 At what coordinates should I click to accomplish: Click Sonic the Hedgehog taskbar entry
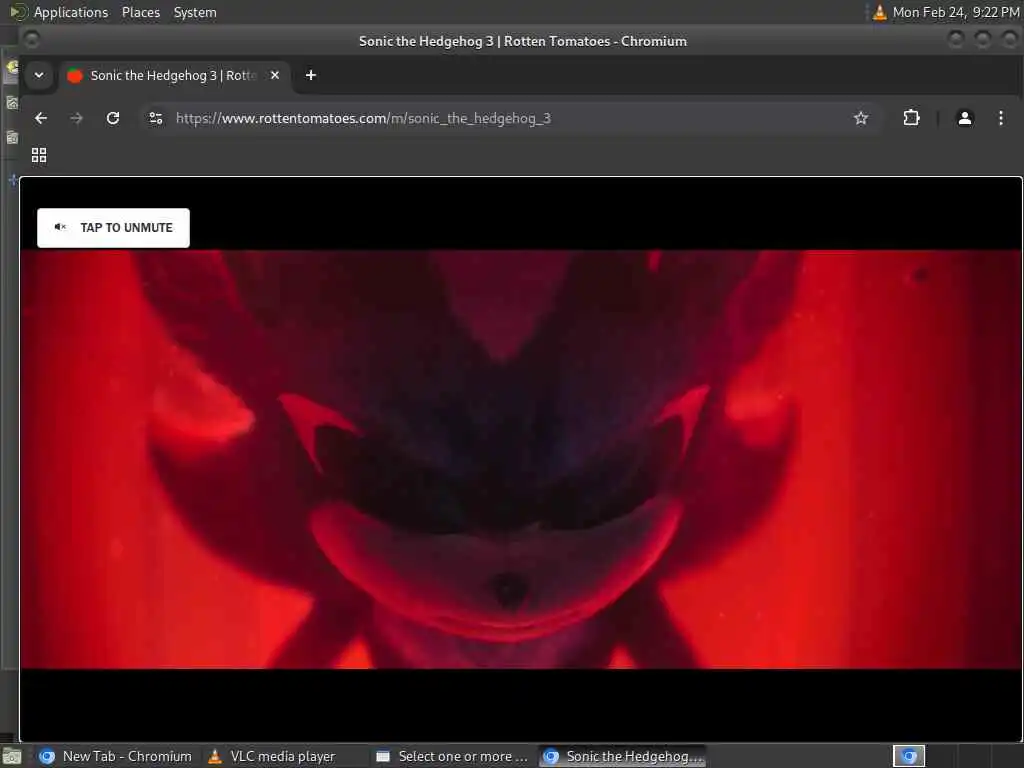tap(623, 756)
